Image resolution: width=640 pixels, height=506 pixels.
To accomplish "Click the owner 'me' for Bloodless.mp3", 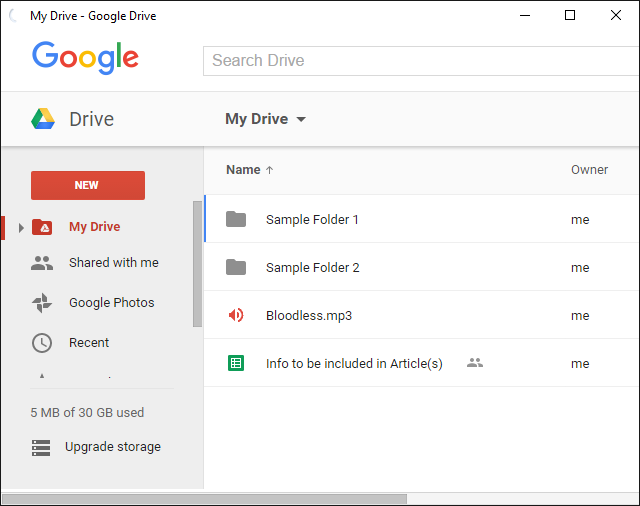I will coord(580,315).
